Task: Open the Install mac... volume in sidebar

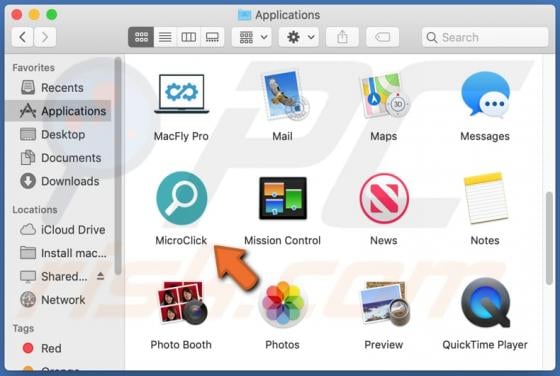Action: click(59, 253)
